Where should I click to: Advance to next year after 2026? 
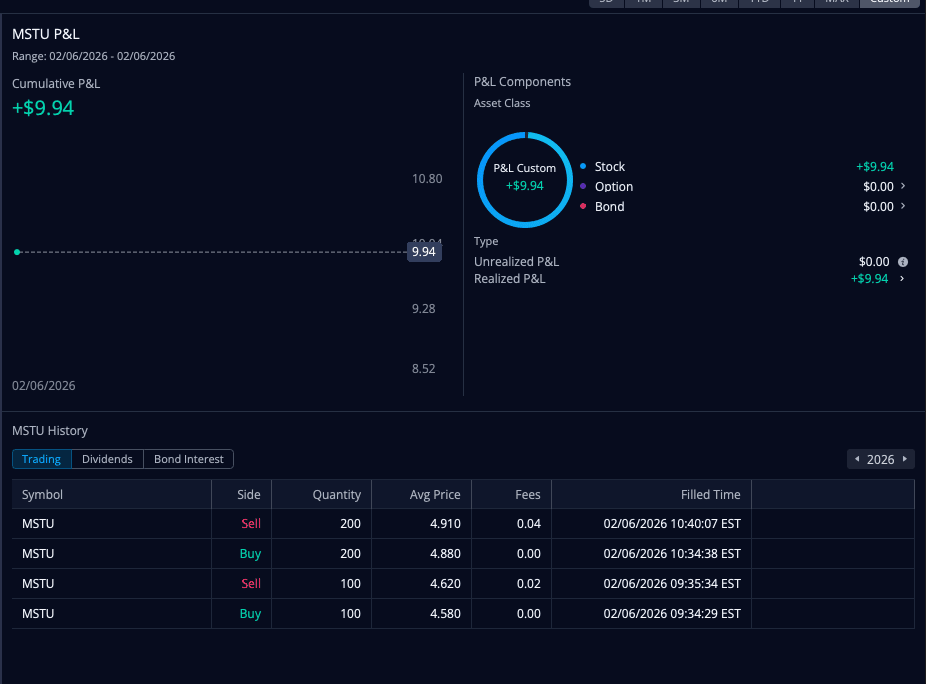point(905,459)
